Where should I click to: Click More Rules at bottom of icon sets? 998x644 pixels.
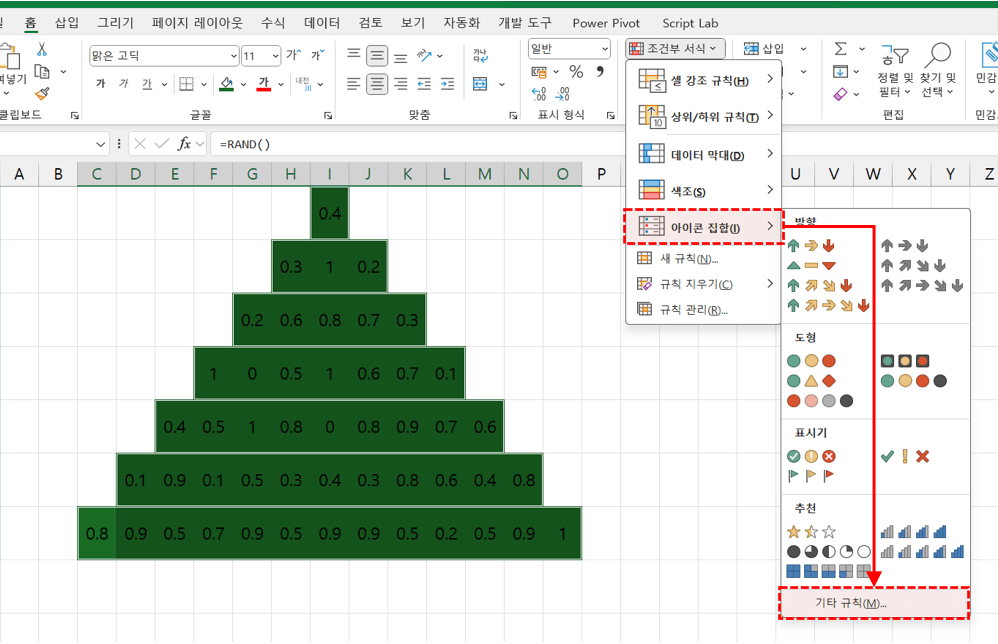[x=874, y=603]
